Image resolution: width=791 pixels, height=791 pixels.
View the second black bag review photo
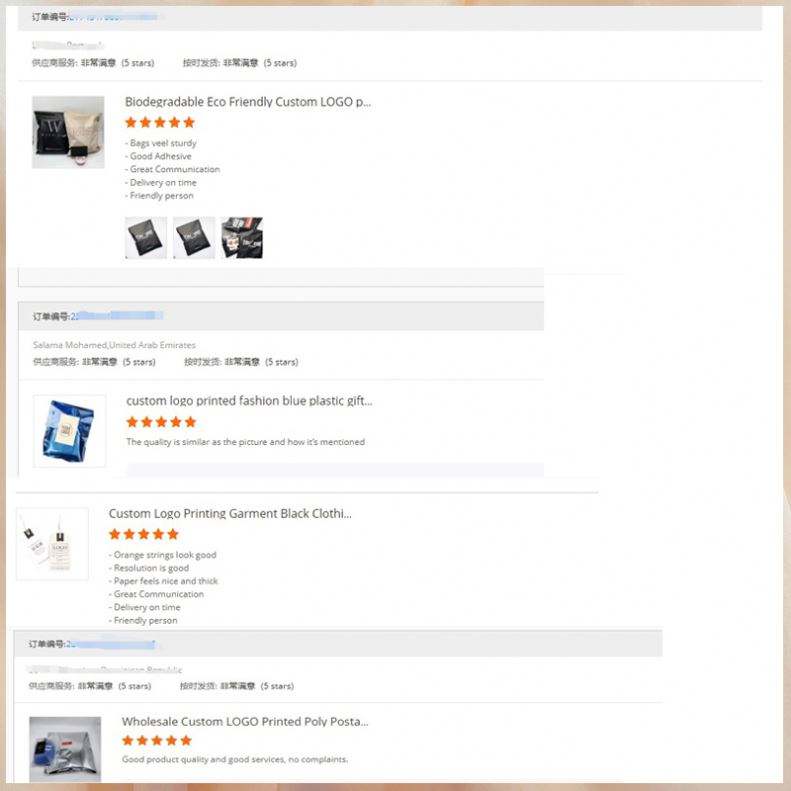point(194,238)
